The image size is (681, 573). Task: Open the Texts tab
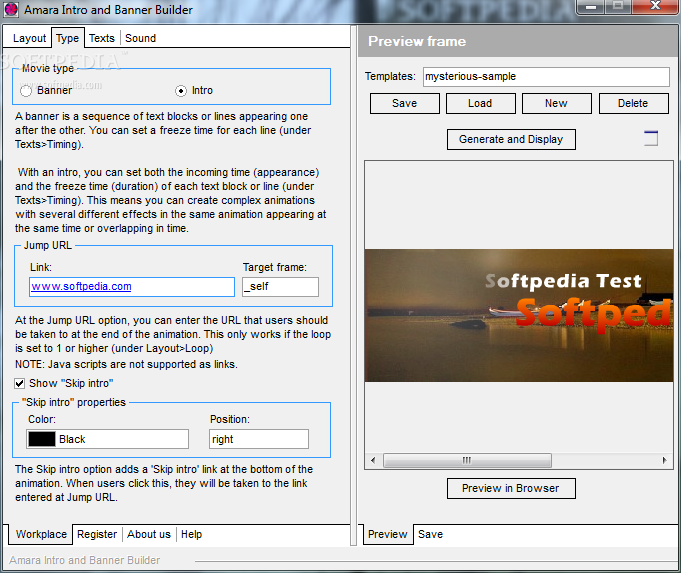pos(102,38)
